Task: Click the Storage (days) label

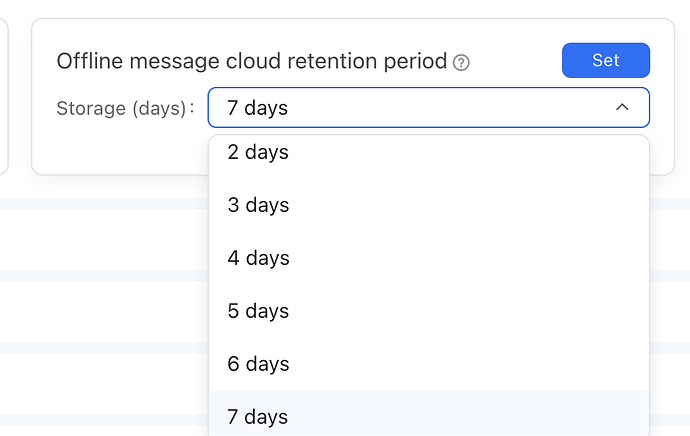Action: coord(124,108)
